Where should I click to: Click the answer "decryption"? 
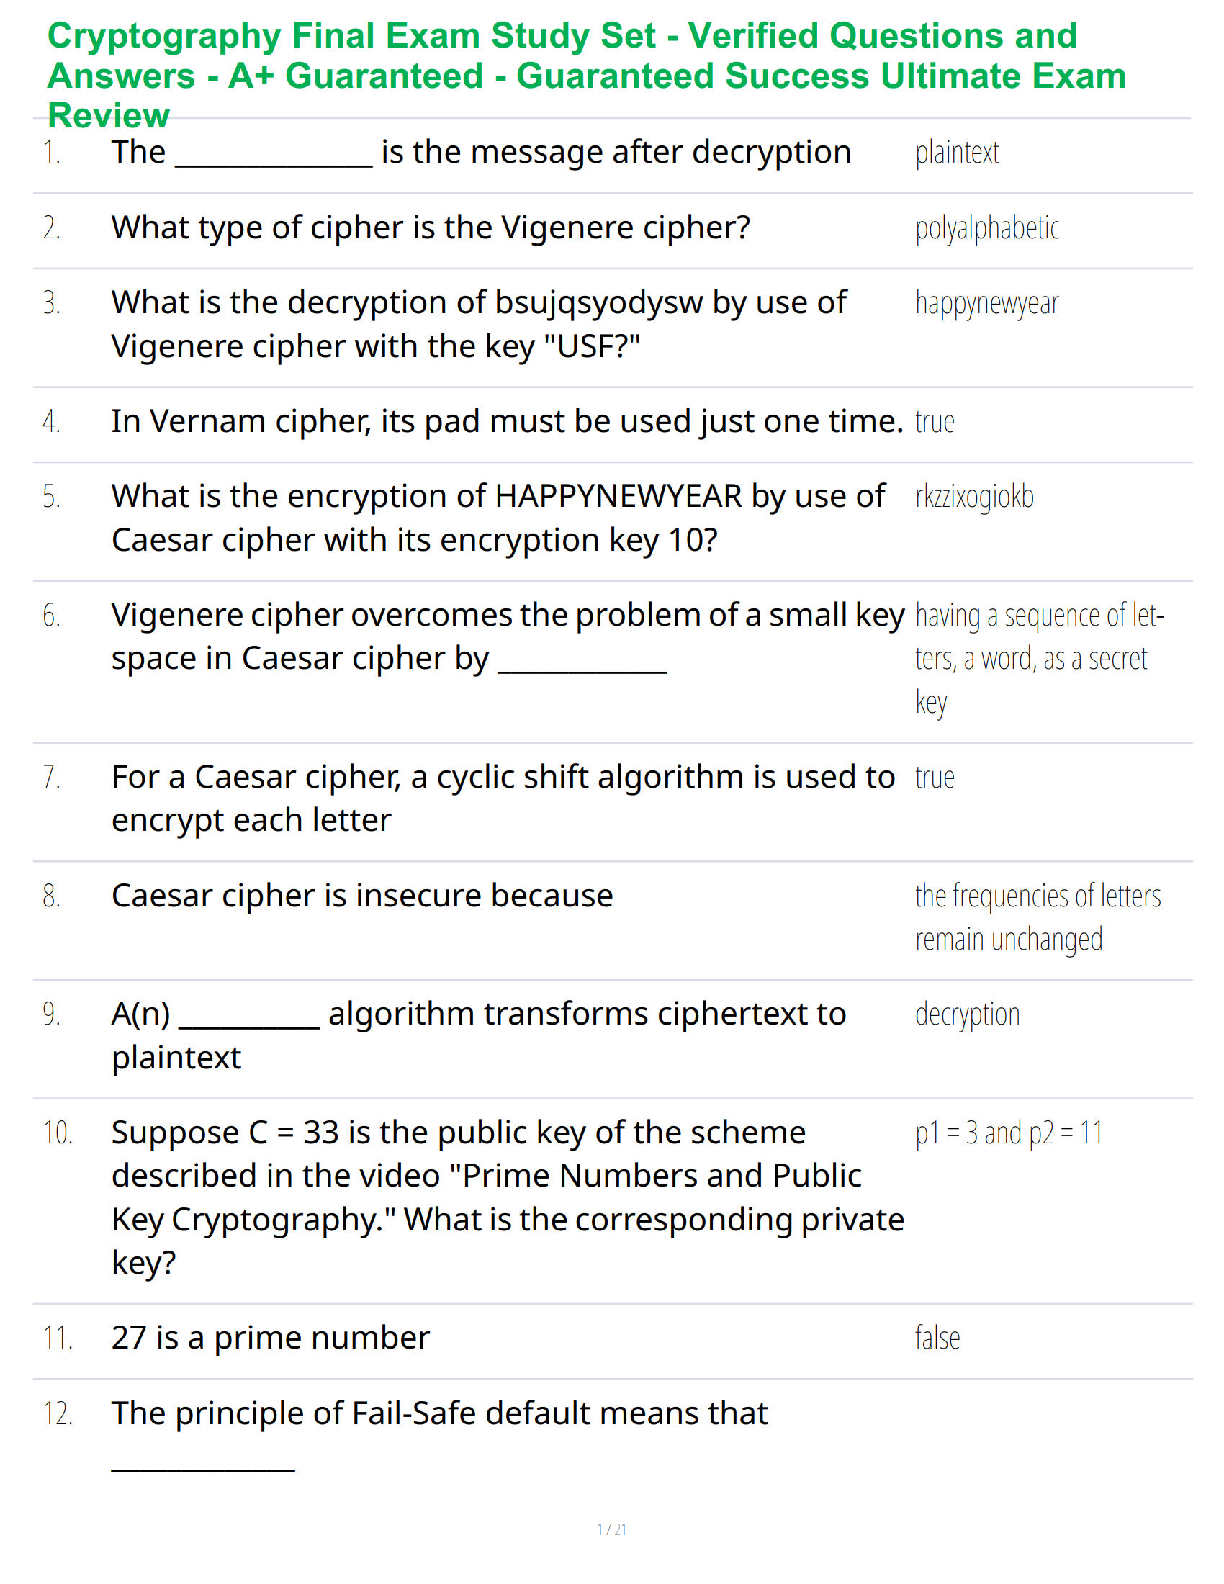pyautogui.click(x=967, y=1015)
